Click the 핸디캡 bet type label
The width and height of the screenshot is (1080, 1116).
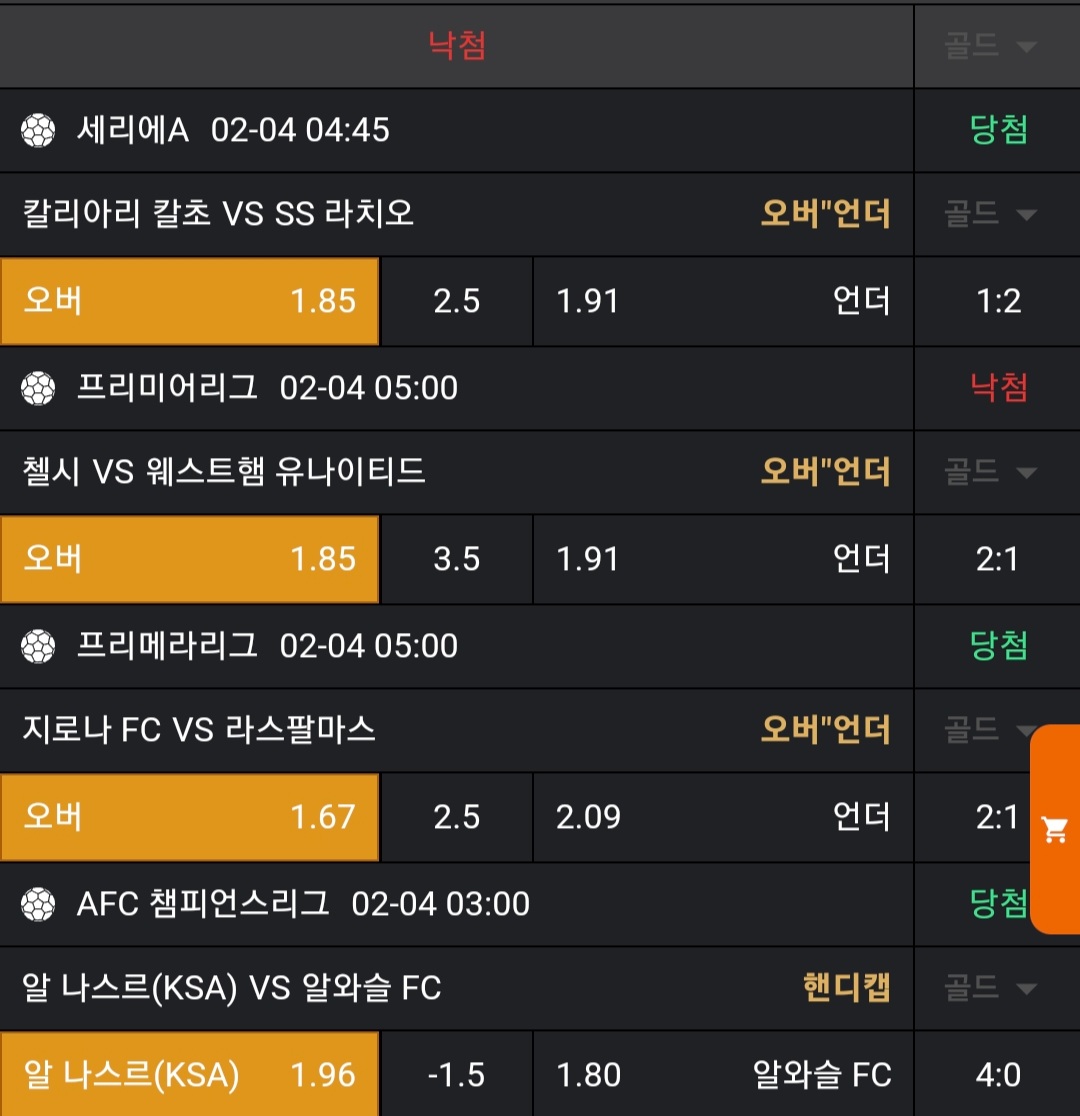(846, 989)
